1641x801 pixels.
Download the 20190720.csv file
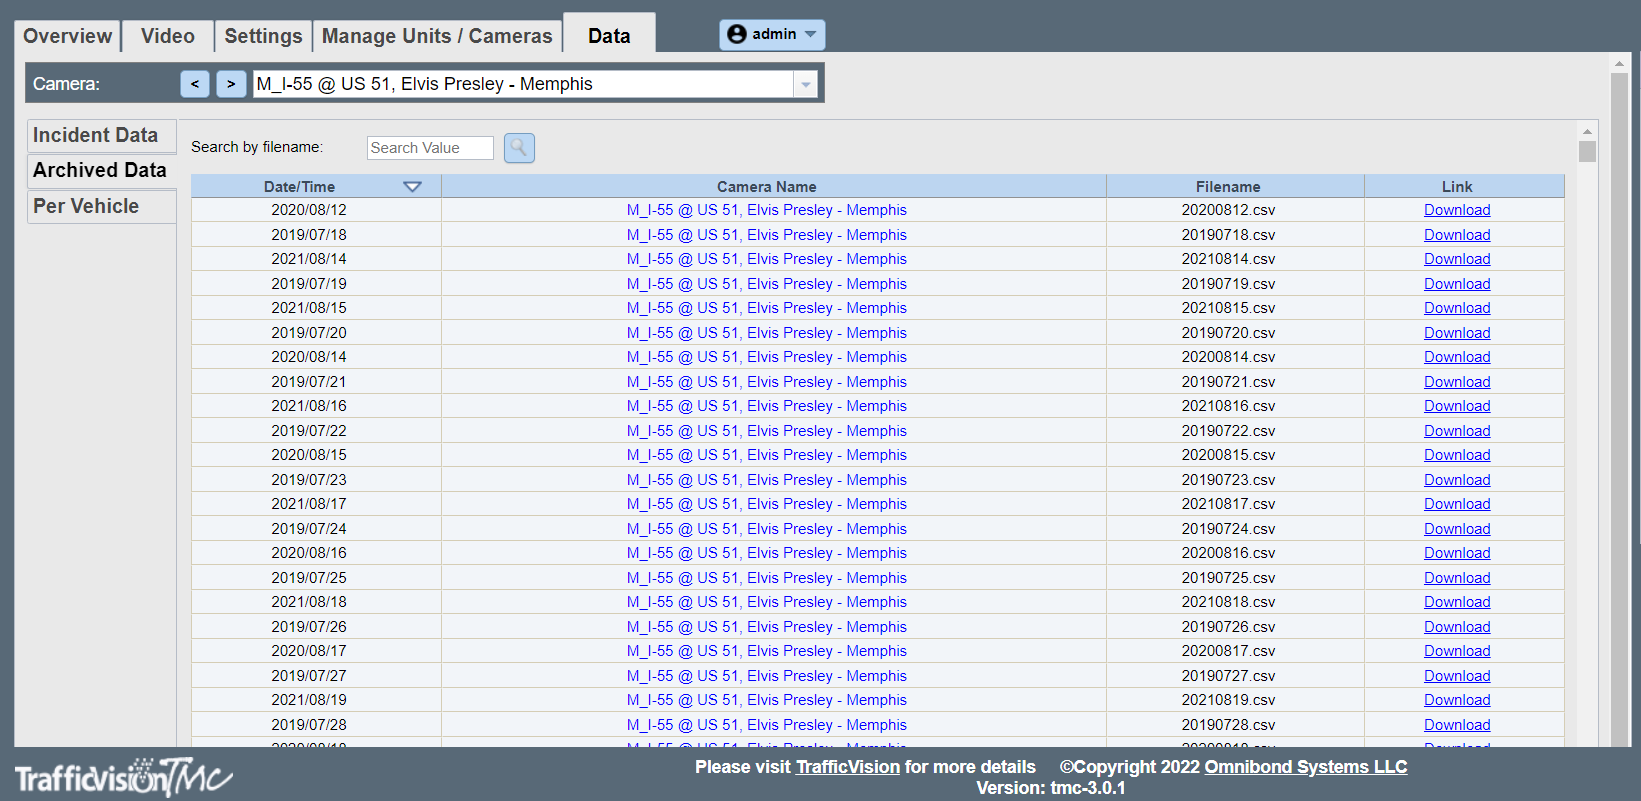point(1457,333)
